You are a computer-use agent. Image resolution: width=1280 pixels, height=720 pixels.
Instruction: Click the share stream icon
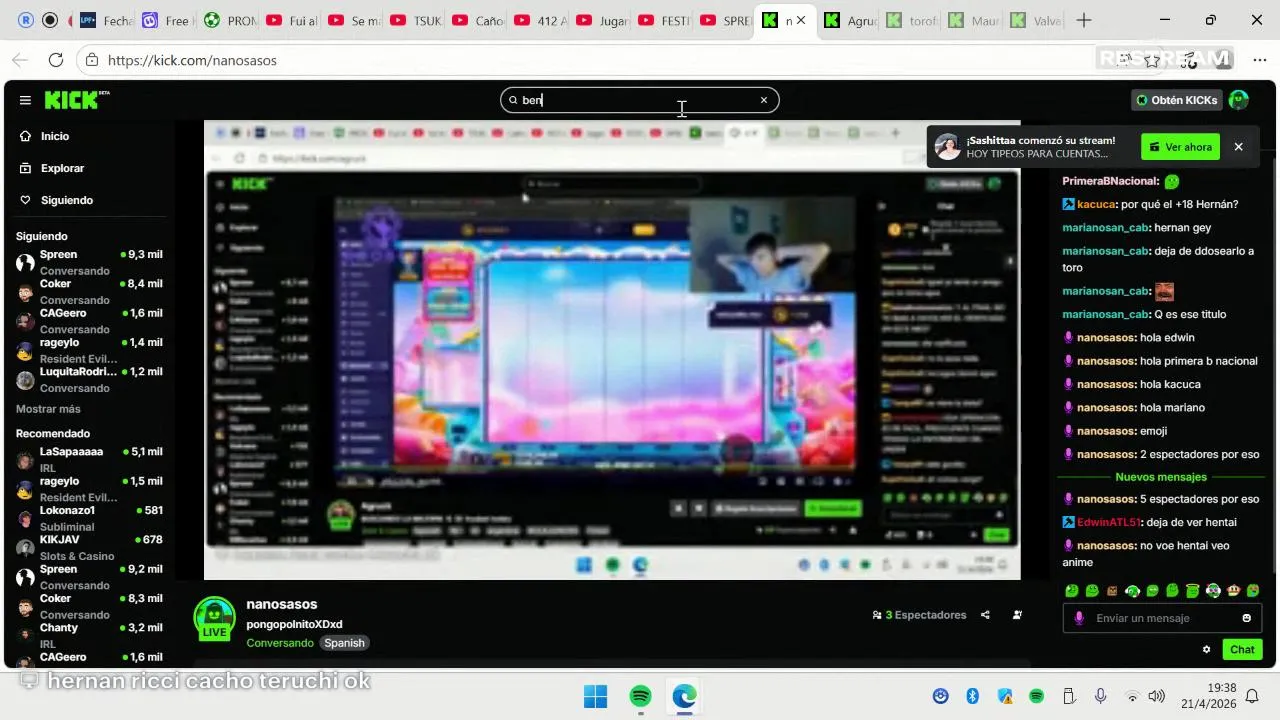coord(985,615)
